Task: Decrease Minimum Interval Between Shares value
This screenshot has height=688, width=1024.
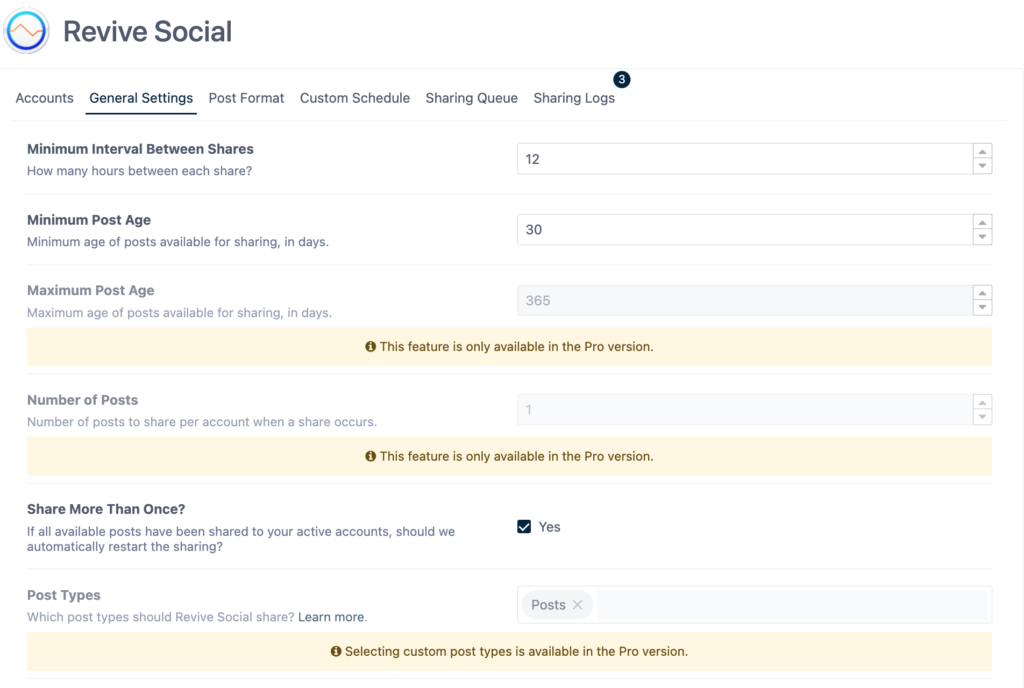Action: 982,166
